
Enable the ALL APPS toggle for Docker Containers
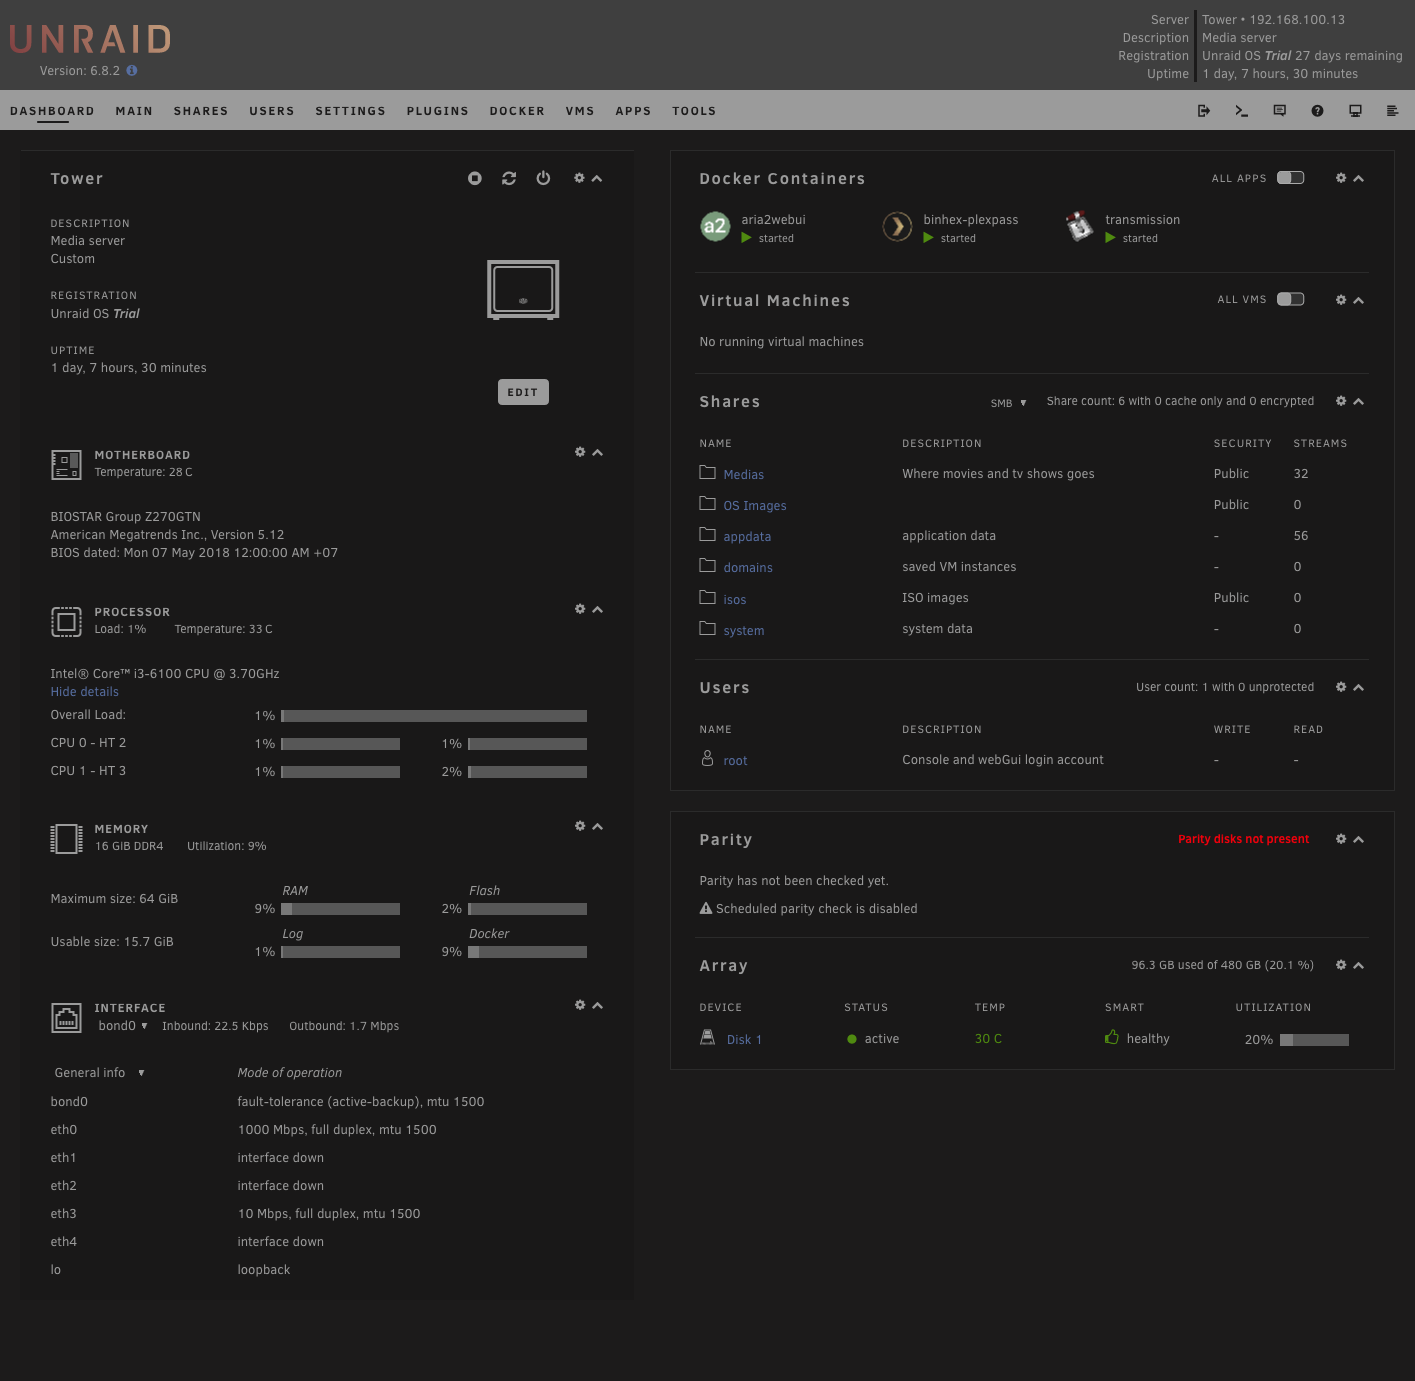coord(1291,177)
